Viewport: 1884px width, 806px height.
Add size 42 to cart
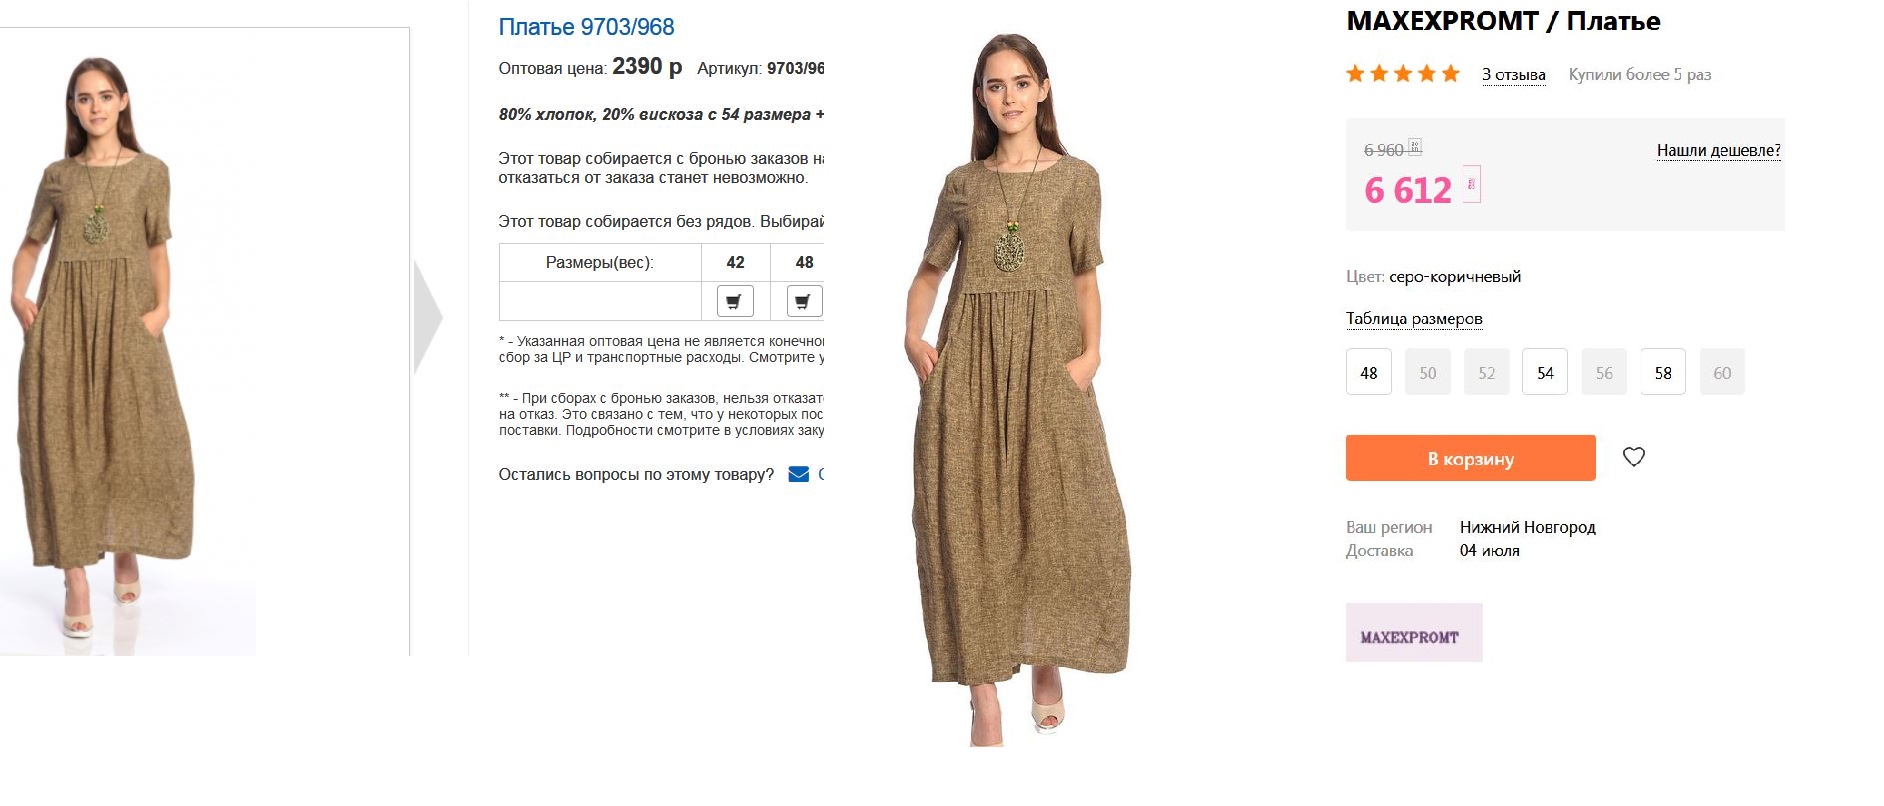735,301
